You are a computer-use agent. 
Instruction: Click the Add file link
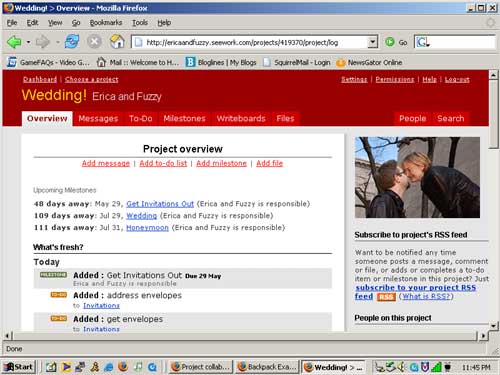269,163
